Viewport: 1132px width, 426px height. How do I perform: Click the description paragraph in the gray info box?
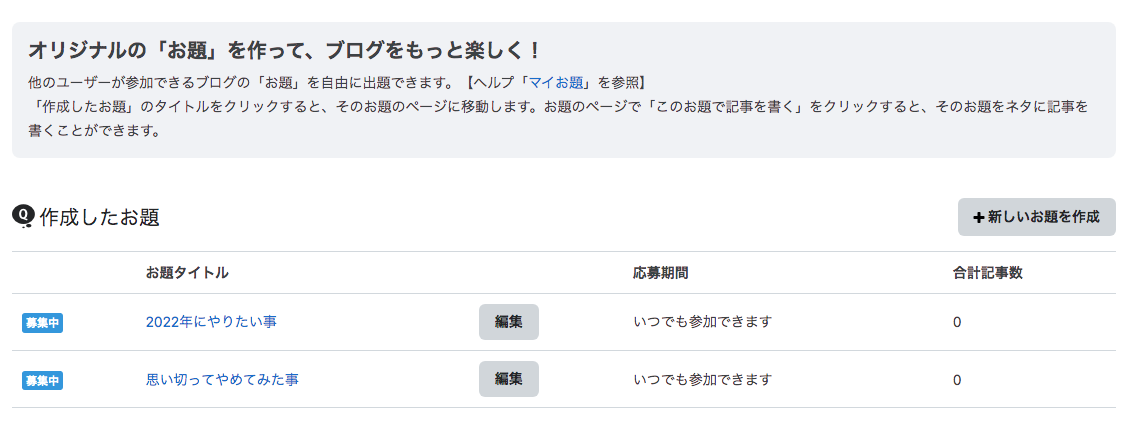[x=558, y=108]
